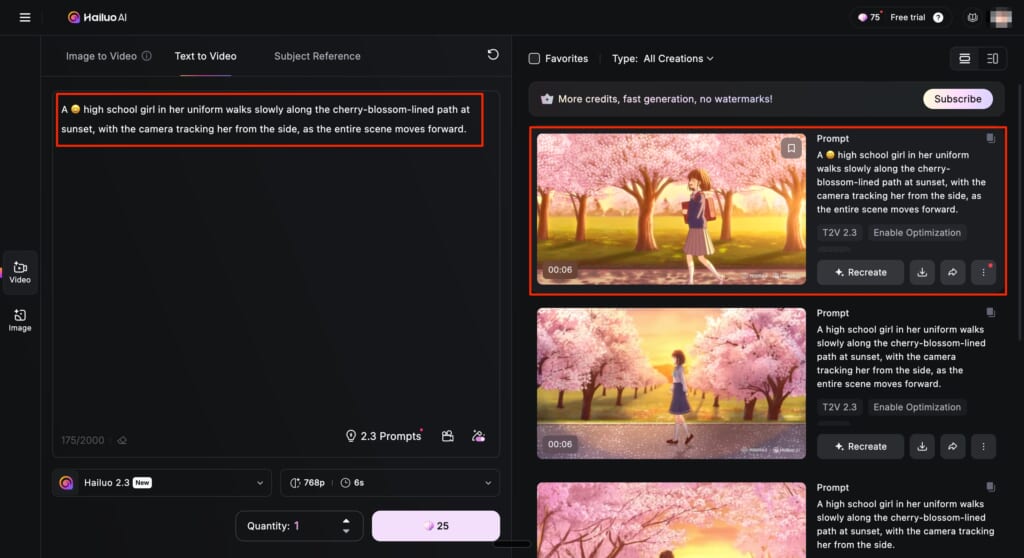Switch to the list layout view
The image size is (1024, 558).
pyautogui.click(x=964, y=59)
